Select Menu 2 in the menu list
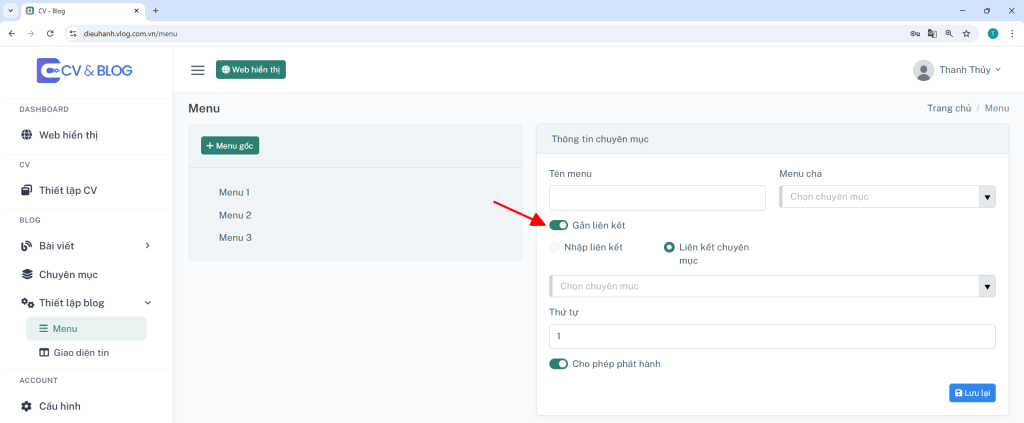 pyautogui.click(x=235, y=215)
